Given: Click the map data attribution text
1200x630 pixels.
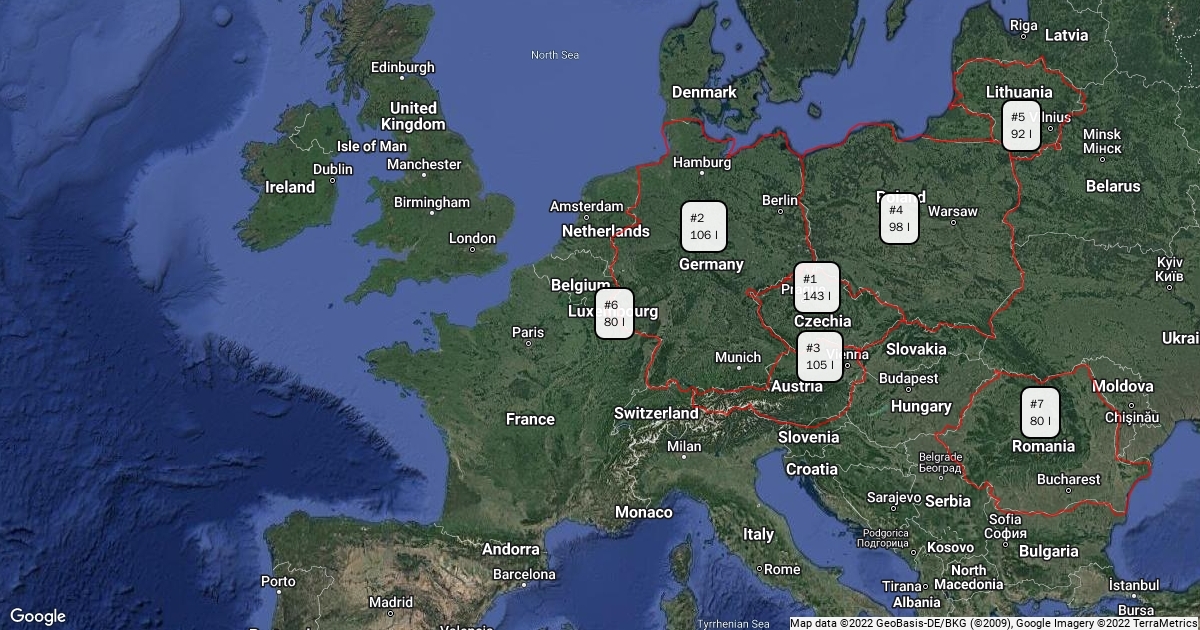Looking at the screenshot, I should [993, 623].
